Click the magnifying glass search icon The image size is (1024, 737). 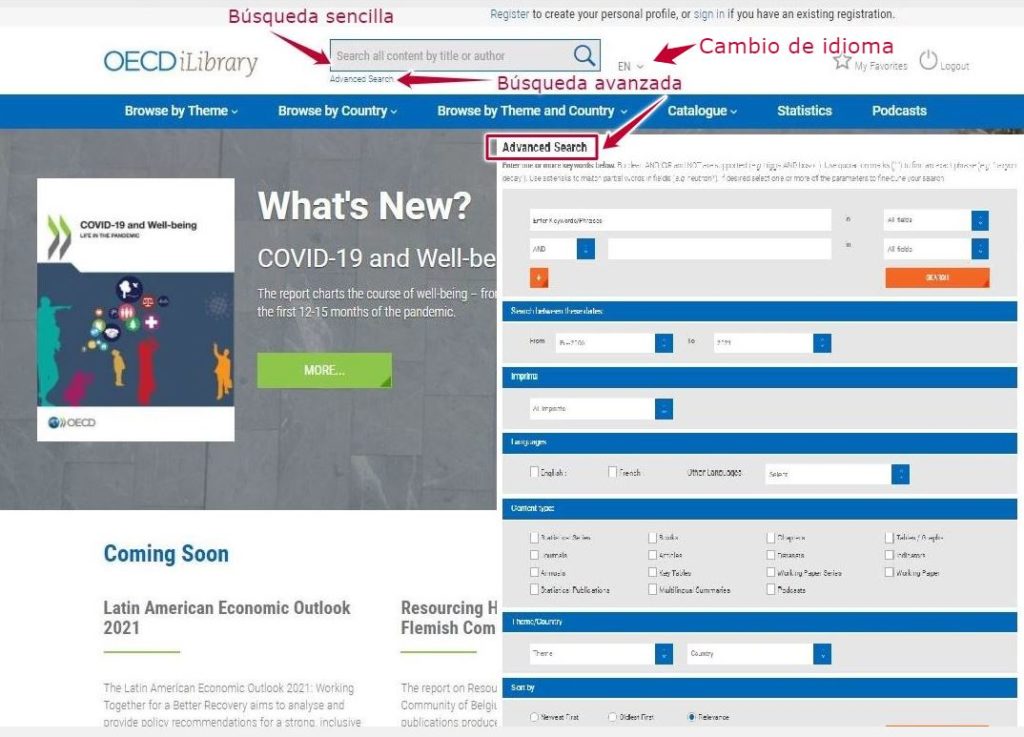[x=584, y=55]
